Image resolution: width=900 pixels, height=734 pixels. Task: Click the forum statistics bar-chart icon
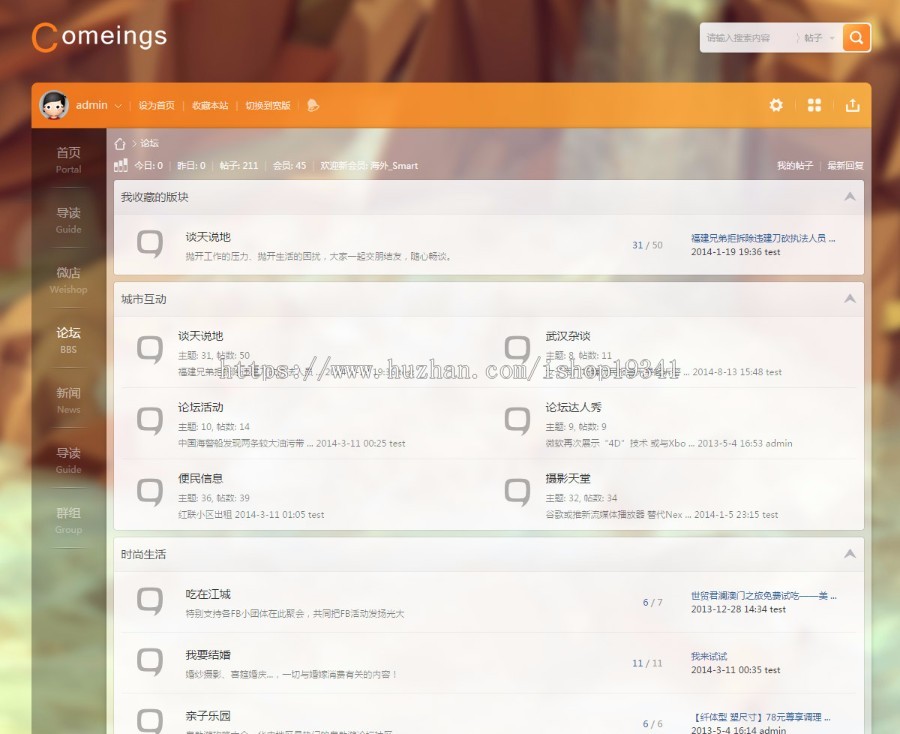tap(120, 166)
